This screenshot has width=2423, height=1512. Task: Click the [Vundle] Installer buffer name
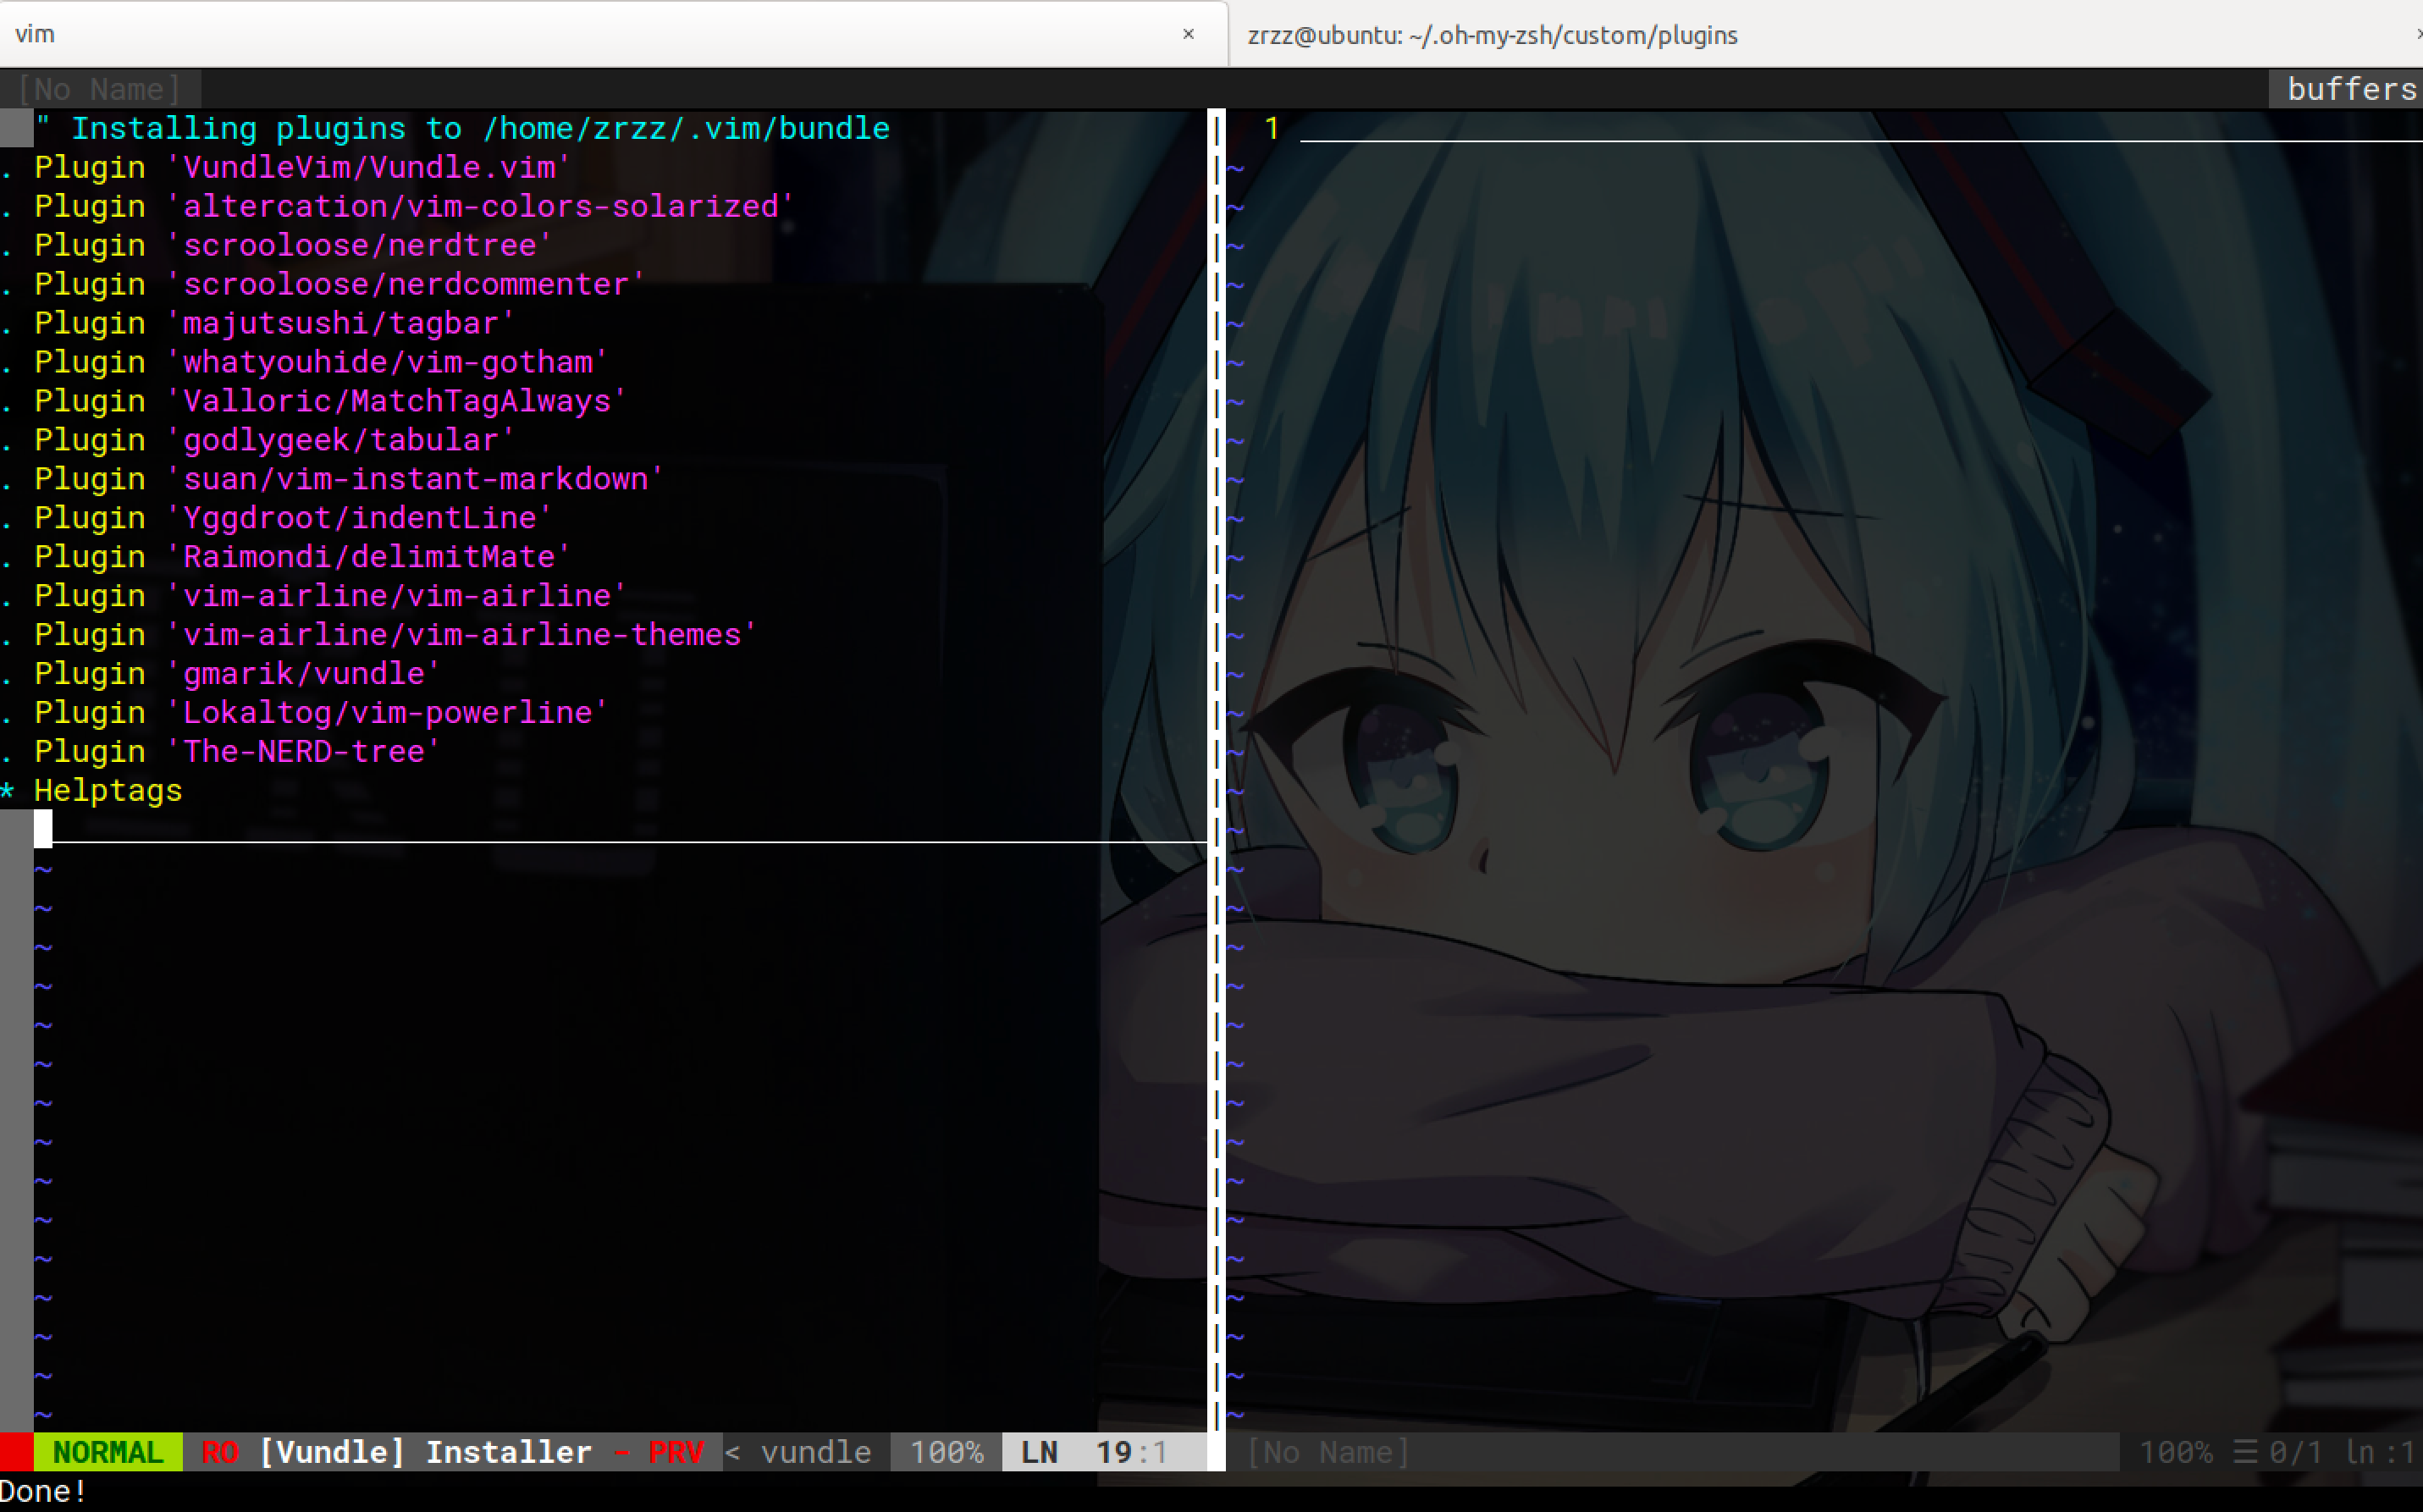426,1452
